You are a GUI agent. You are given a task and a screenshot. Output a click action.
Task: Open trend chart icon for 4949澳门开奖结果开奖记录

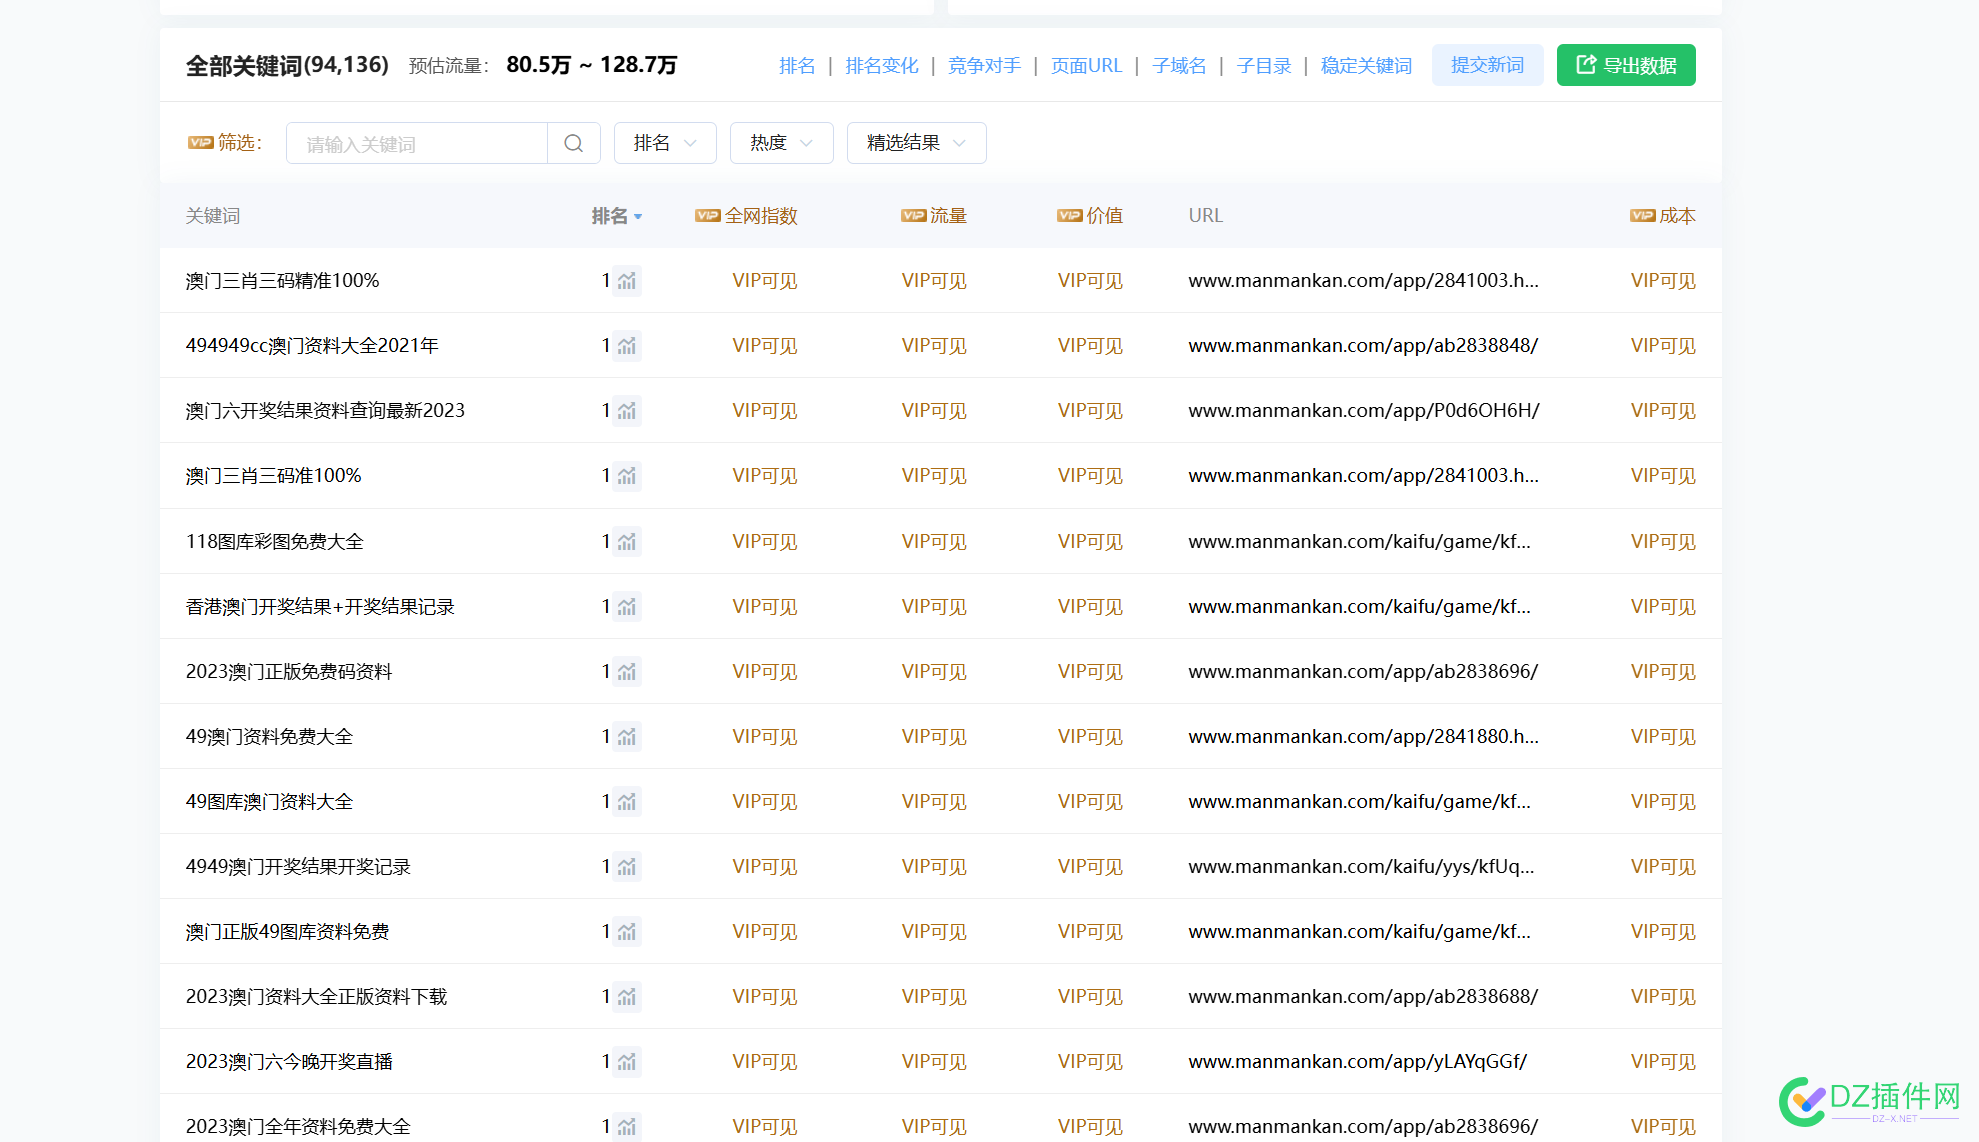627,867
